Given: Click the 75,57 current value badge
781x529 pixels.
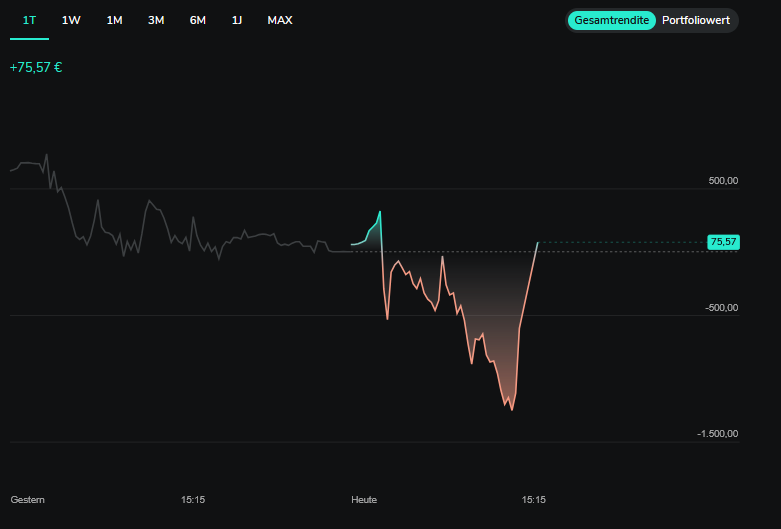Looking at the screenshot, I should (x=722, y=242).
